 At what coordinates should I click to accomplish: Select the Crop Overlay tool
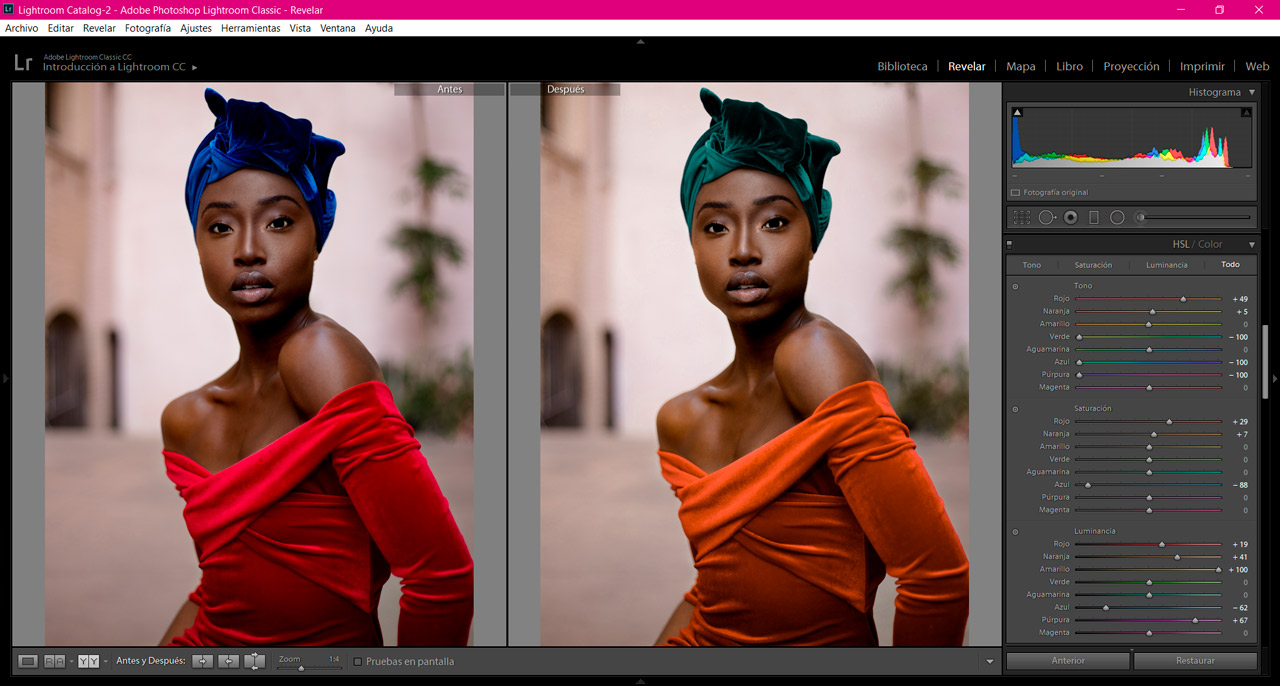pyautogui.click(x=1020, y=216)
